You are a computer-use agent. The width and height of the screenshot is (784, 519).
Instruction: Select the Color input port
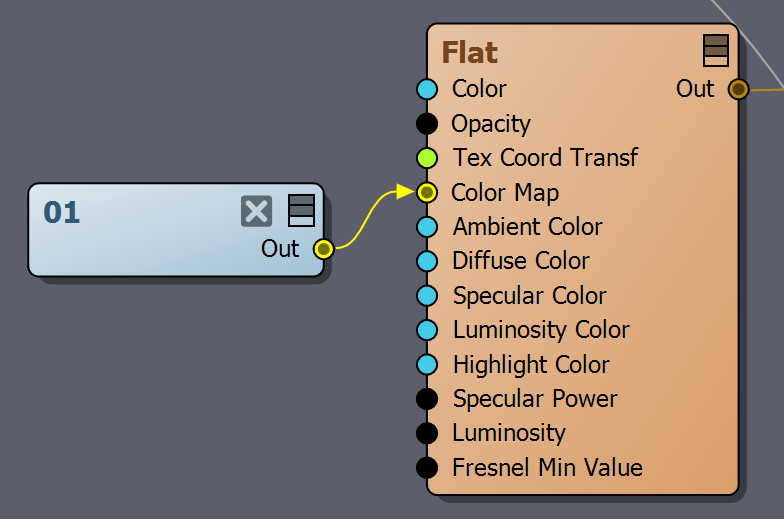tap(427, 89)
